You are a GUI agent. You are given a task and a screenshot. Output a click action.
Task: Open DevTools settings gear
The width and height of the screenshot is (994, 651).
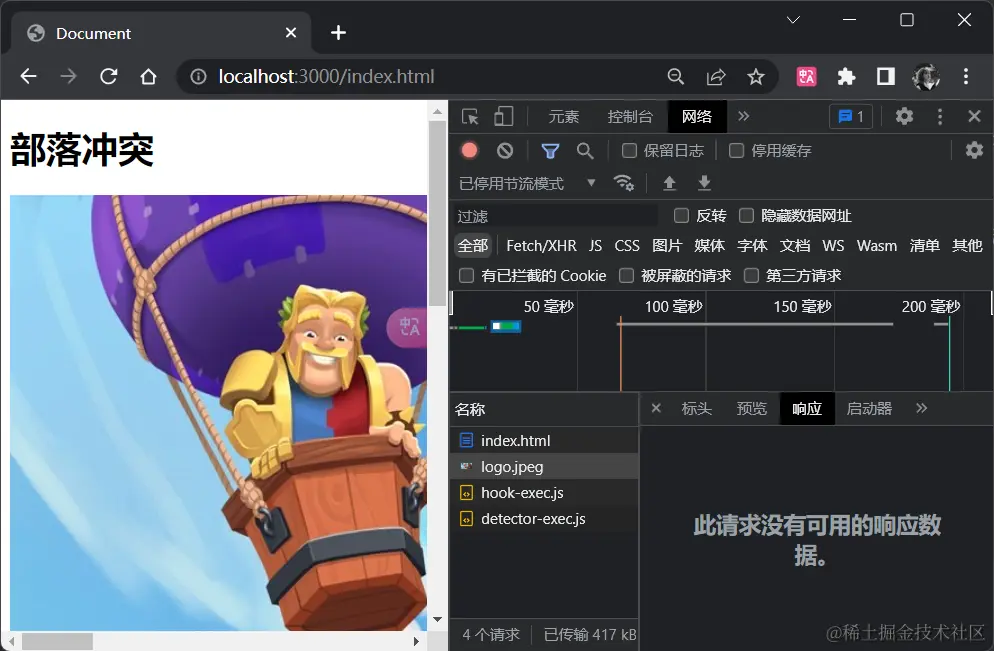pos(904,116)
